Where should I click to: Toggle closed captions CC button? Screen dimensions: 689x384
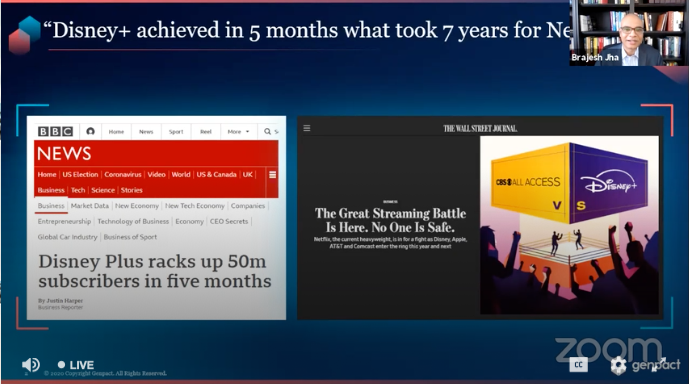578,364
